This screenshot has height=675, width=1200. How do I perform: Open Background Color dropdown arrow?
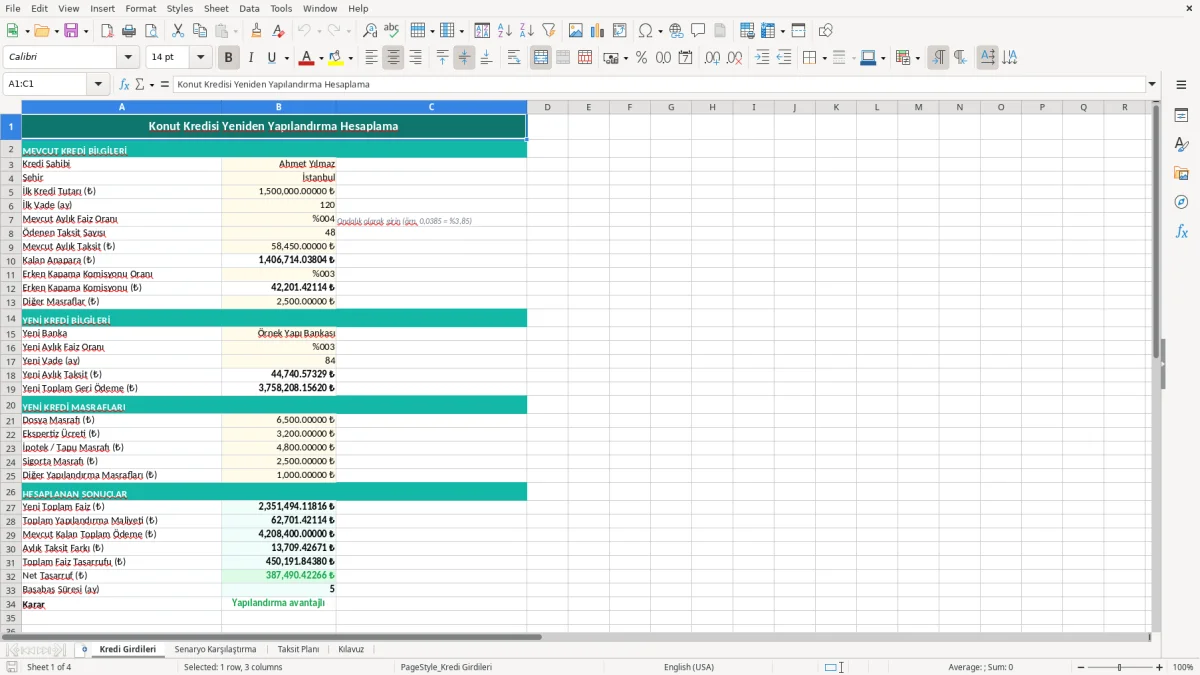click(350, 58)
